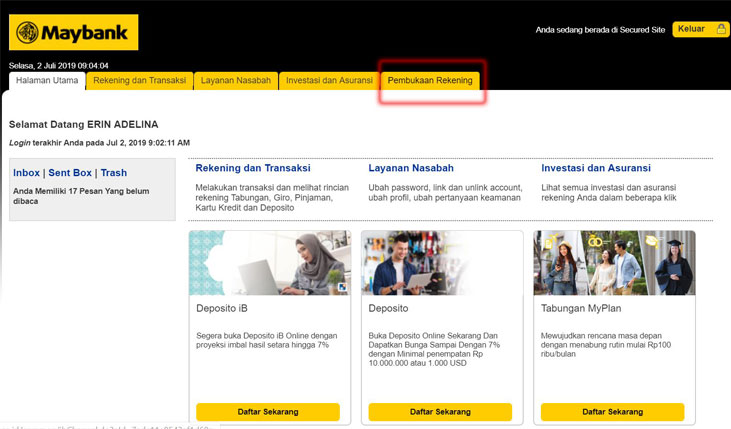Viewport: 731px width, 429px height.
Task: Click the Deposito iB card title
Action: (222, 308)
